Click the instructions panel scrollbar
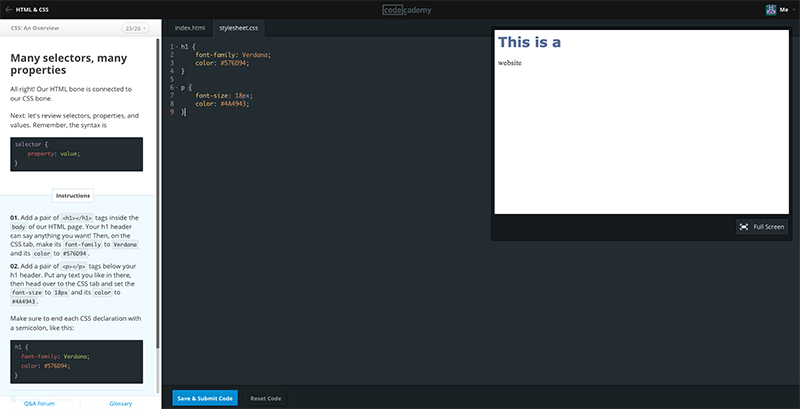This screenshot has width=800, height=409. pos(157,200)
